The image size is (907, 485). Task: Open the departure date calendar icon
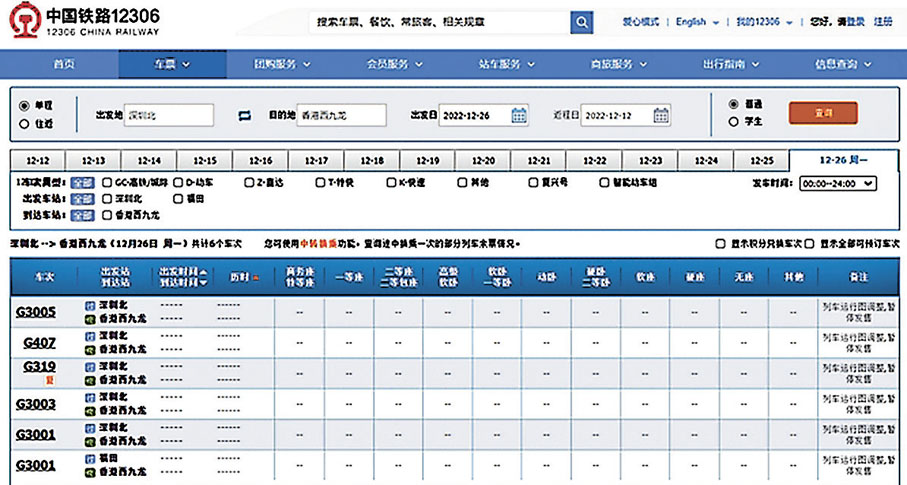519,116
